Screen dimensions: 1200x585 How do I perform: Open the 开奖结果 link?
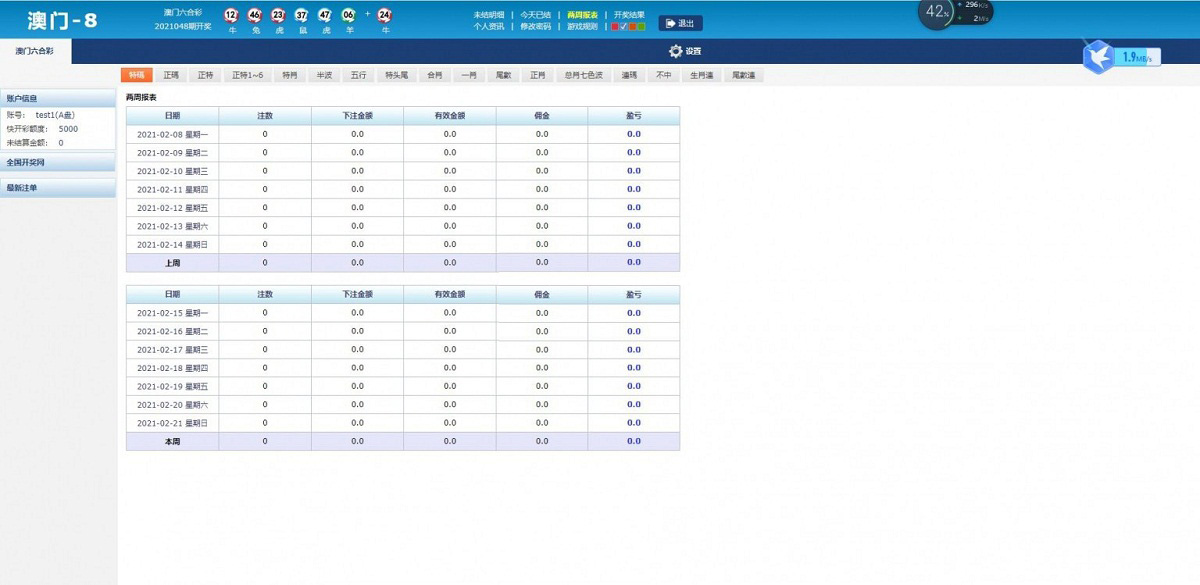(629, 15)
